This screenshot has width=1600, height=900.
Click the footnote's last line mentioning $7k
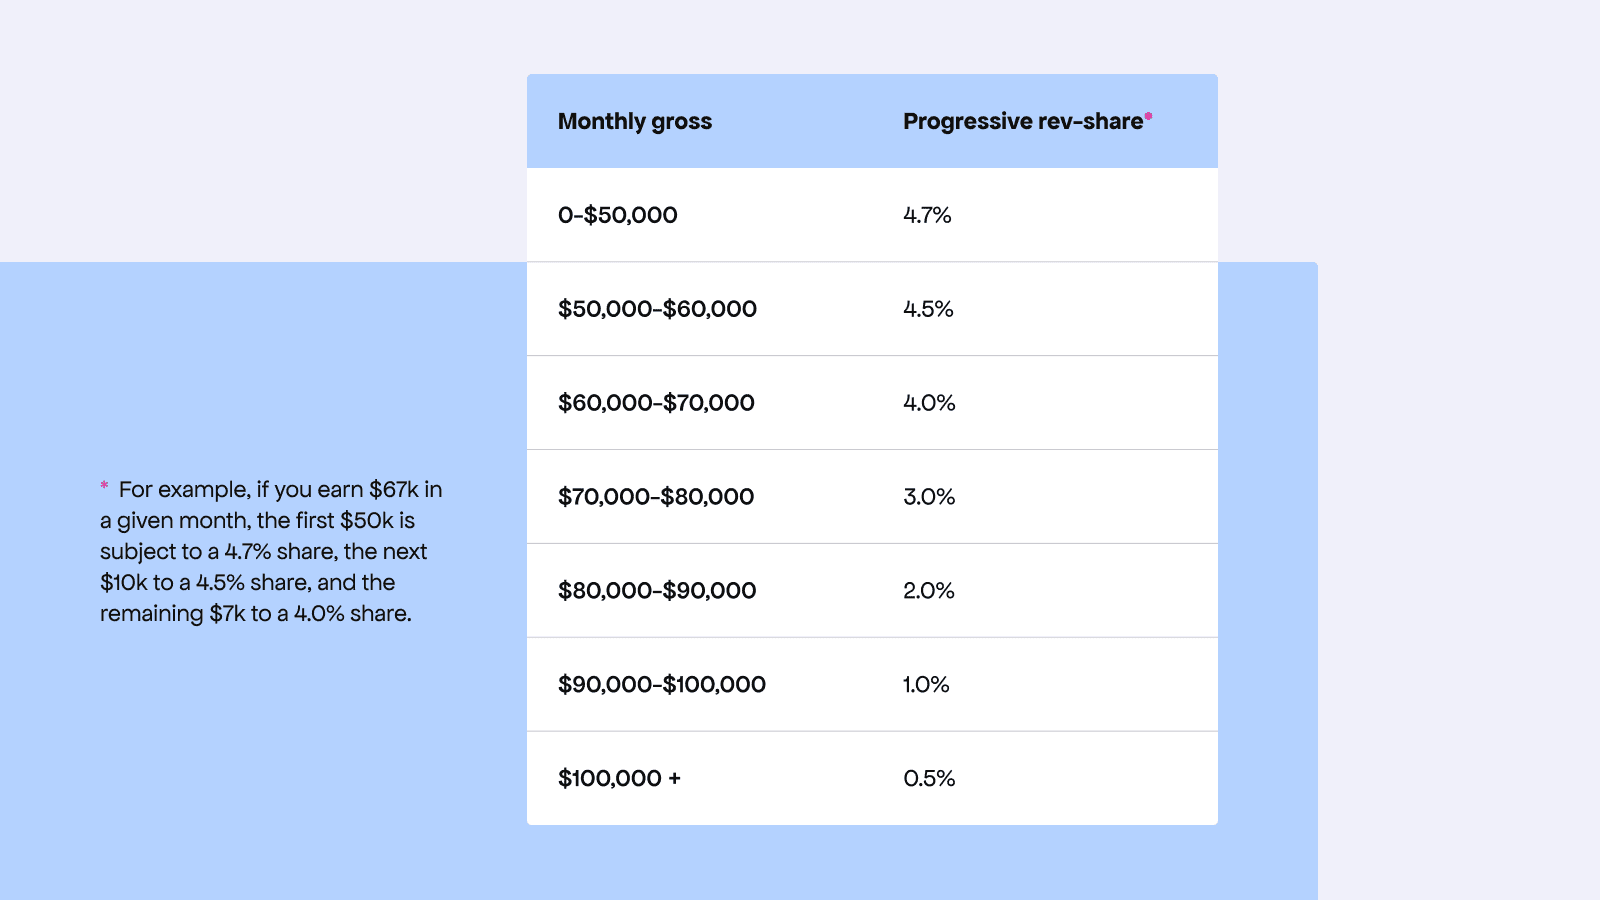(x=255, y=614)
